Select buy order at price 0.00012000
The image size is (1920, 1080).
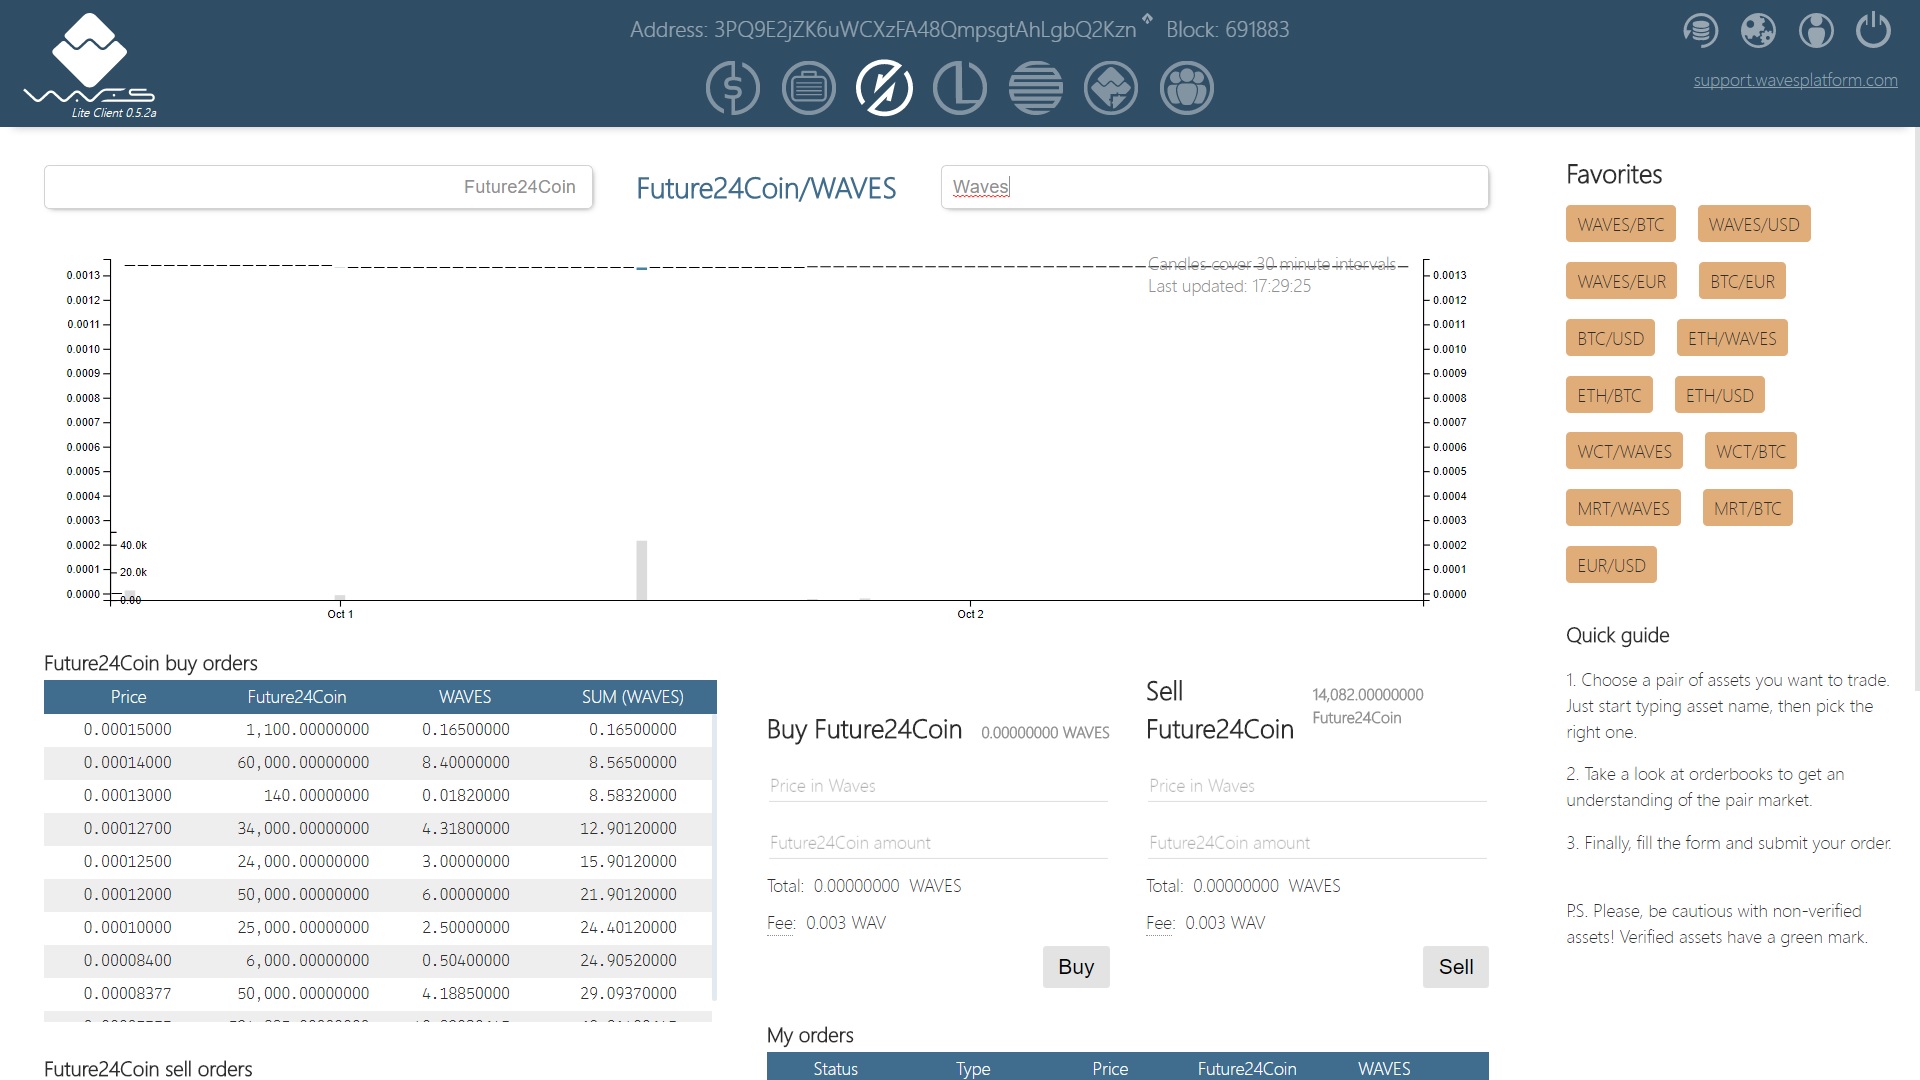pyautogui.click(x=378, y=895)
